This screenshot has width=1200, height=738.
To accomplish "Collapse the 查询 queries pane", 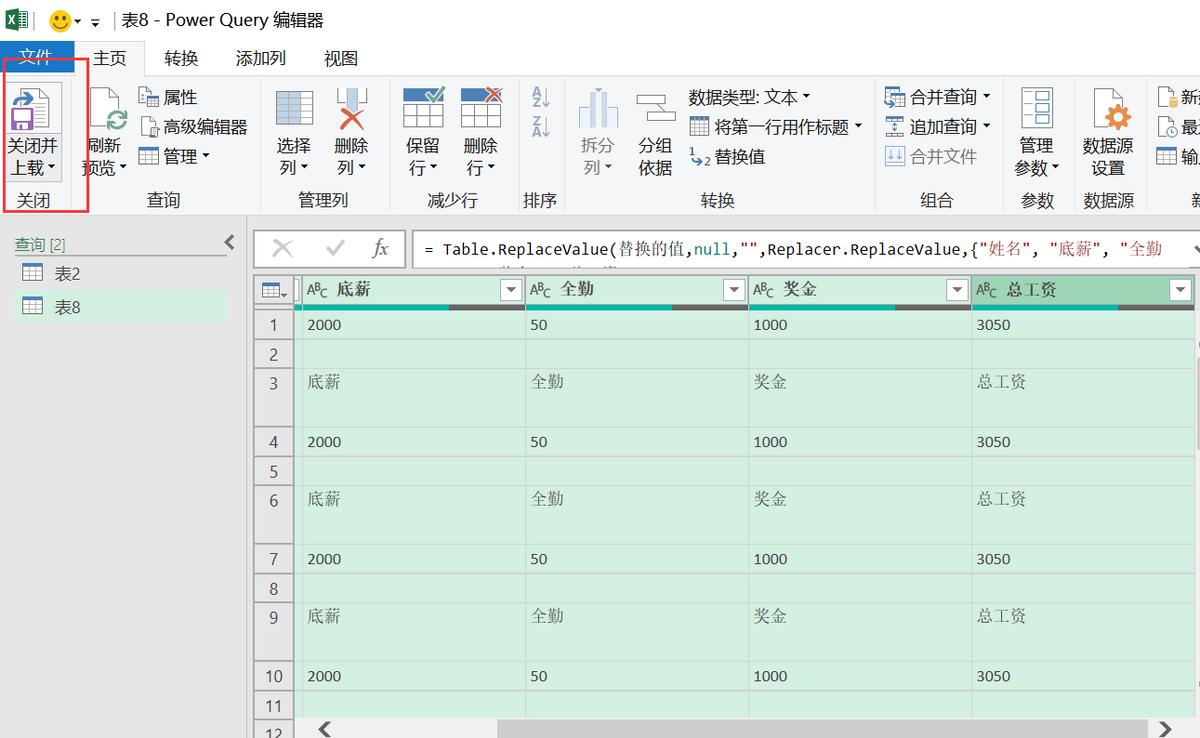I will [229, 241].
